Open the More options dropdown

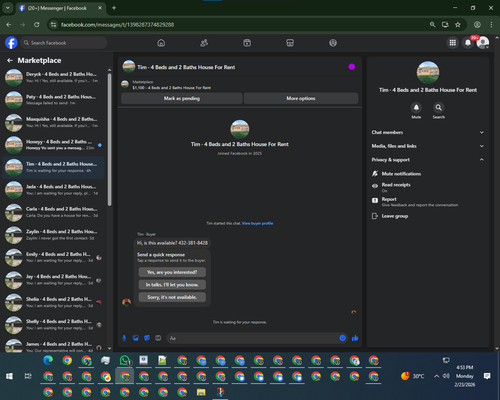(301, 98)
